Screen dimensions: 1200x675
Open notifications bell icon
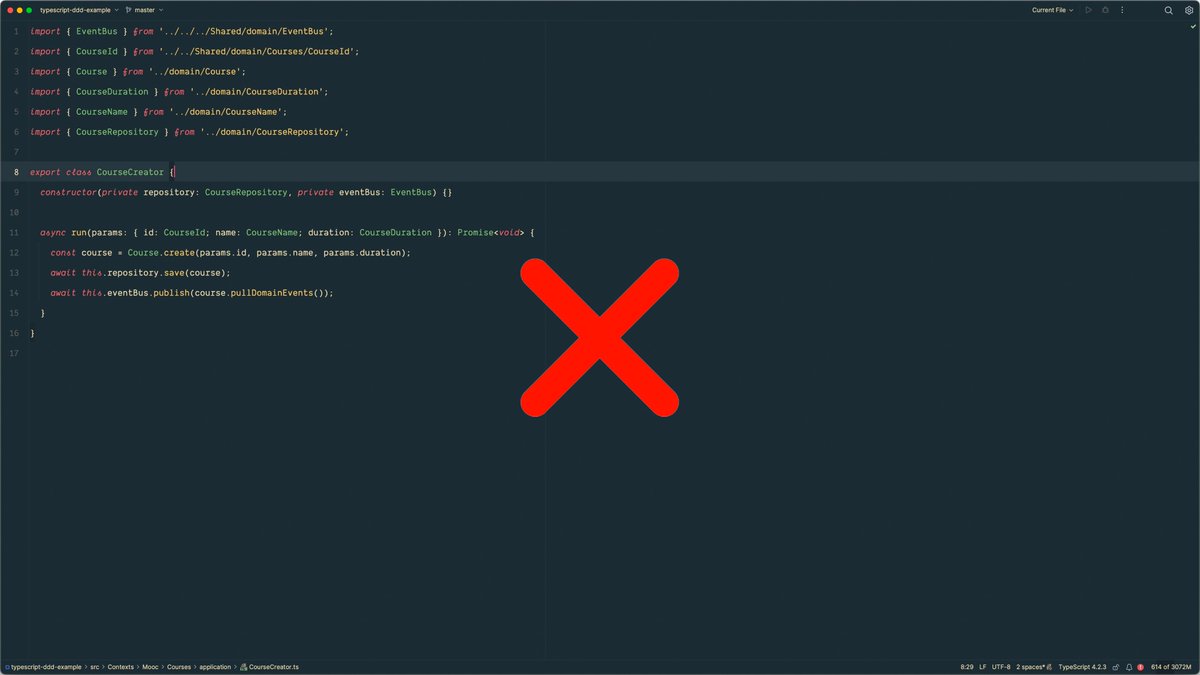1129,666
